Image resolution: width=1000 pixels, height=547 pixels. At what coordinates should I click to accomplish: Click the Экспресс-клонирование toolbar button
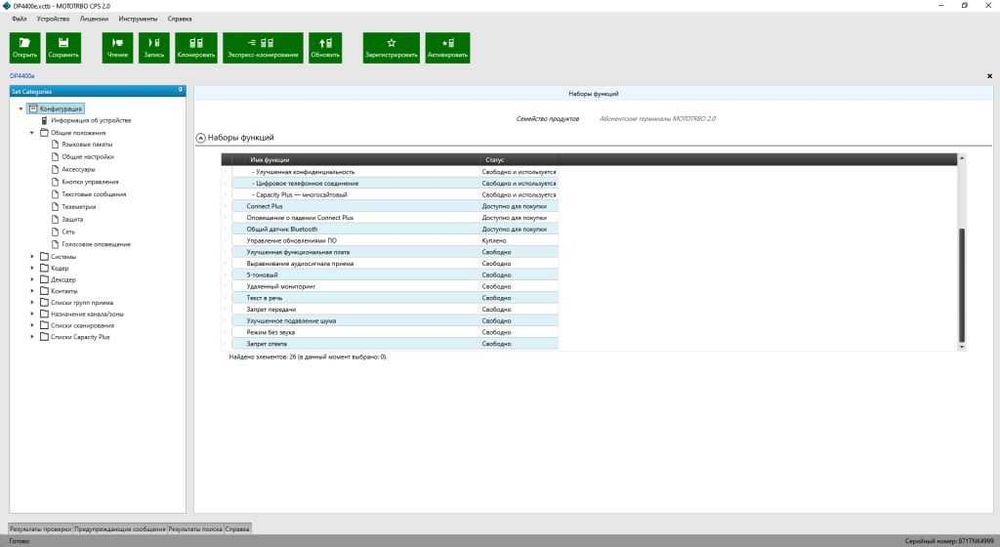point(263,48)
